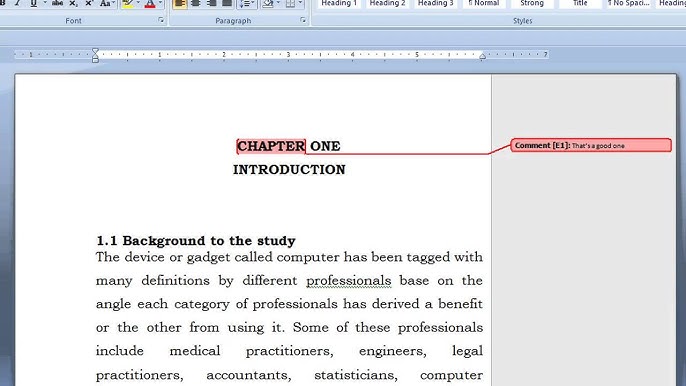This screenshot has width=686, height=386.
Task: Select center alignment icon
Action: click(196, 4)
